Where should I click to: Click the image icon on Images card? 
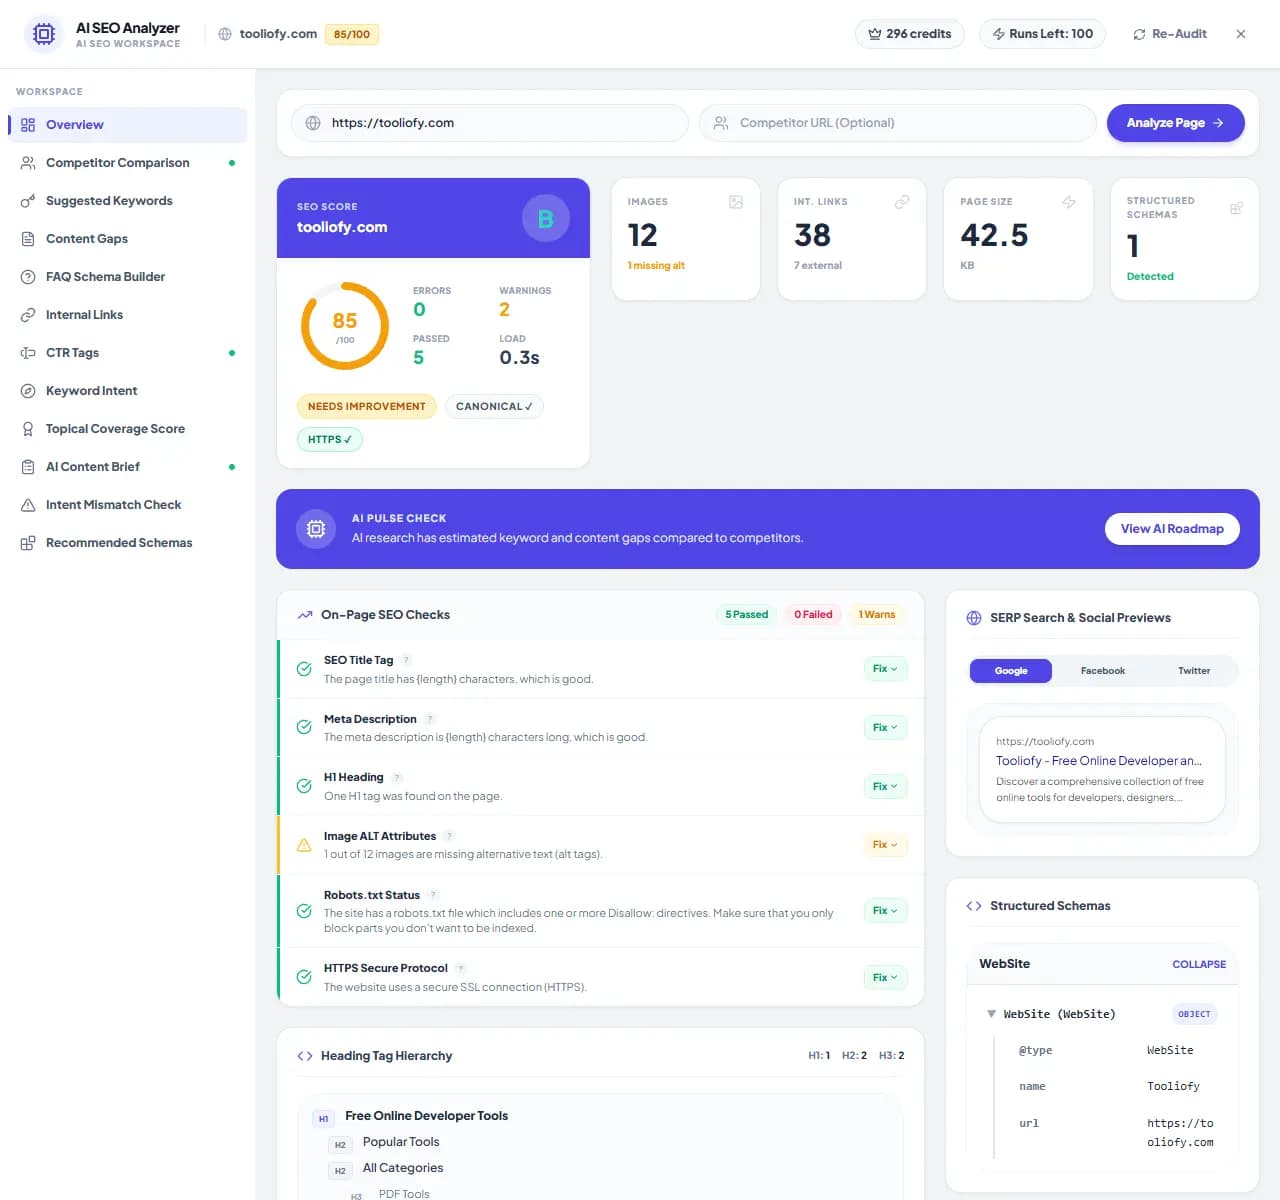click(736, 202)
